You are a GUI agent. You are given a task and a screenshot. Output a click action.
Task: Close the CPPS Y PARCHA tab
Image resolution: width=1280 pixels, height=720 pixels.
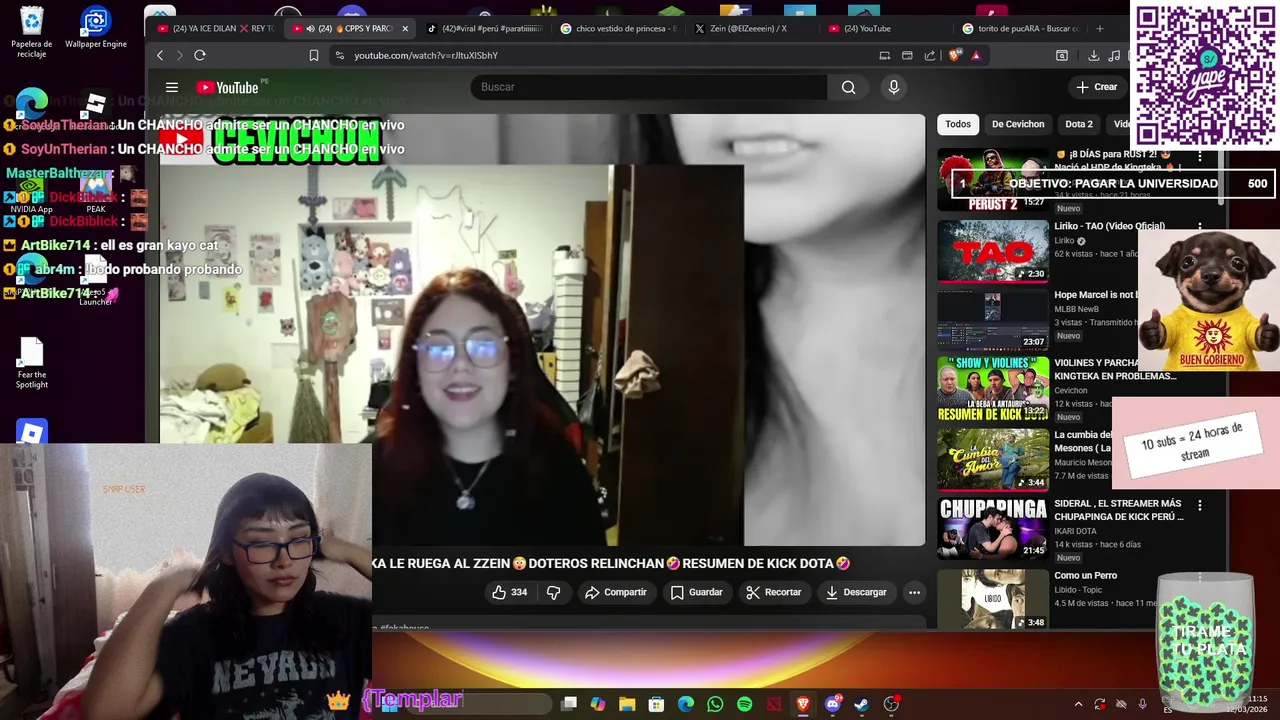pyautogui.click(x=405, y=28)
